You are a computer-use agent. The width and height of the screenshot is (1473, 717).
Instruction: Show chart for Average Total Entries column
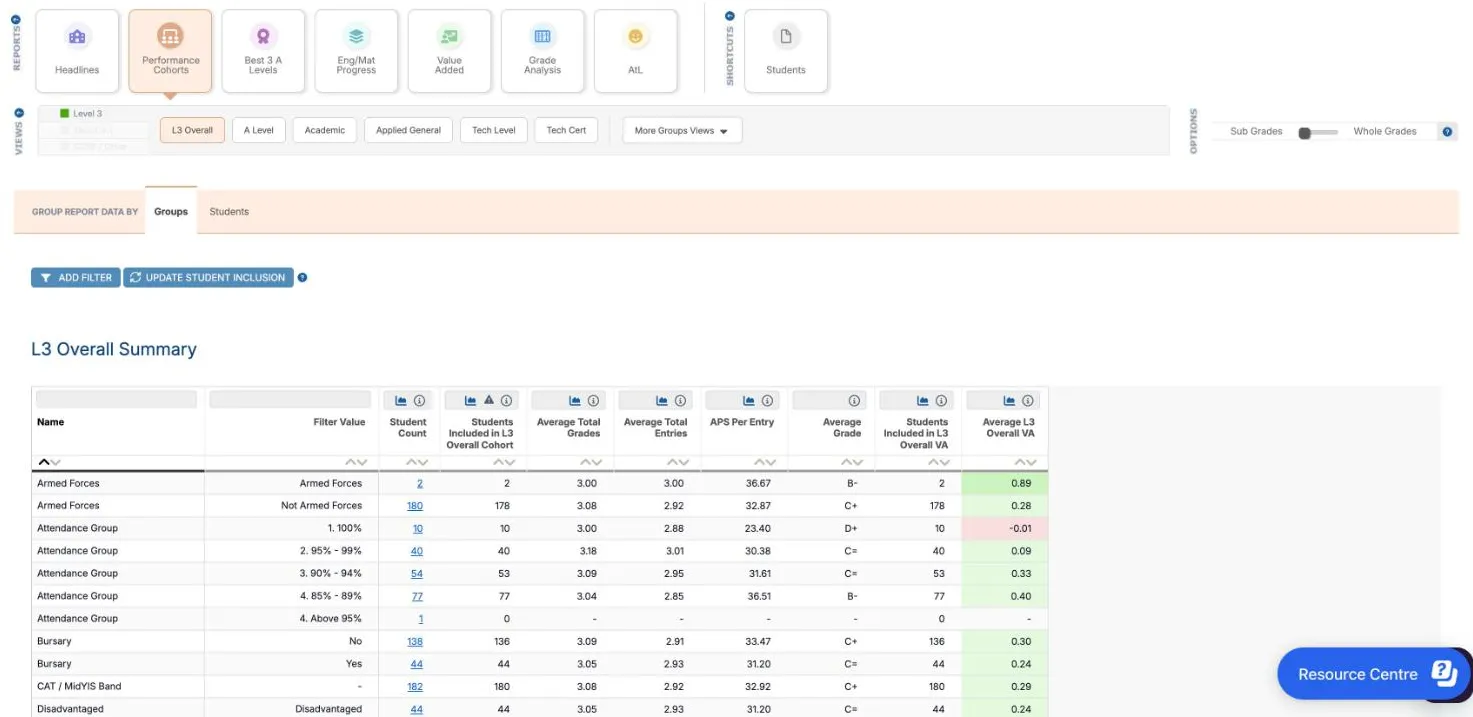pyautogui.click(x=662, y=400)
